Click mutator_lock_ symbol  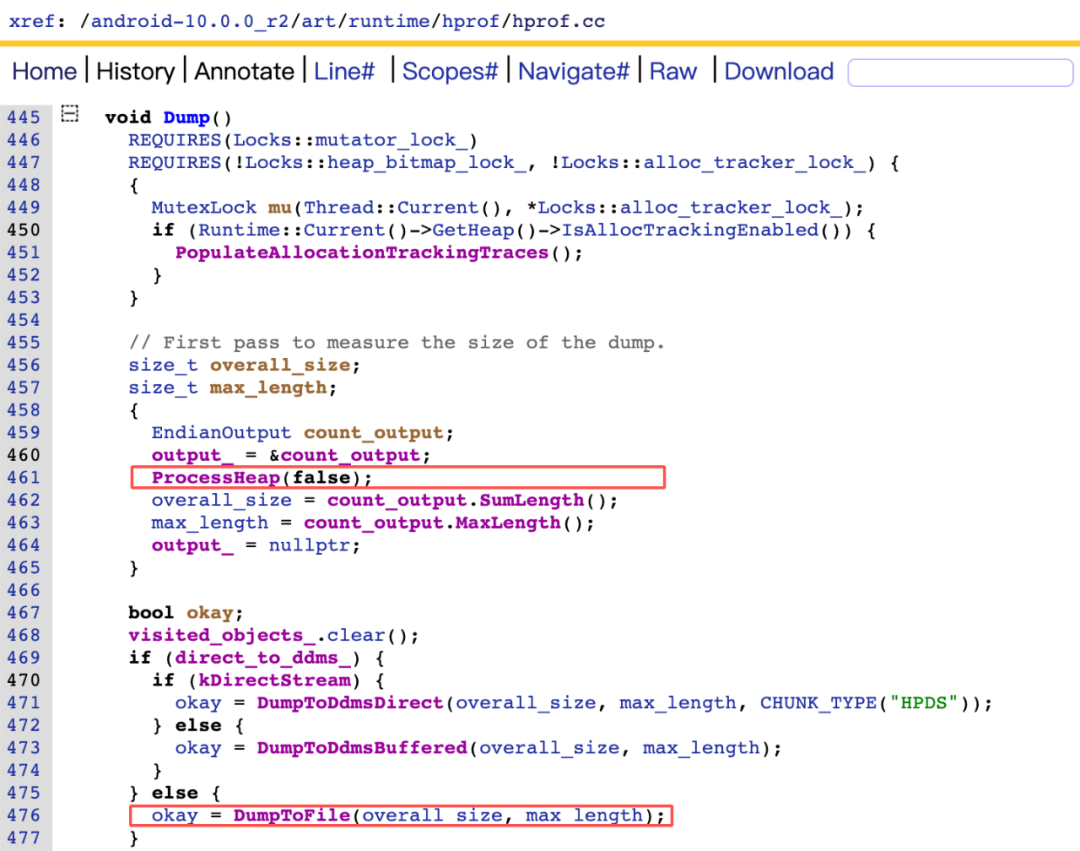tap(391, 140)
